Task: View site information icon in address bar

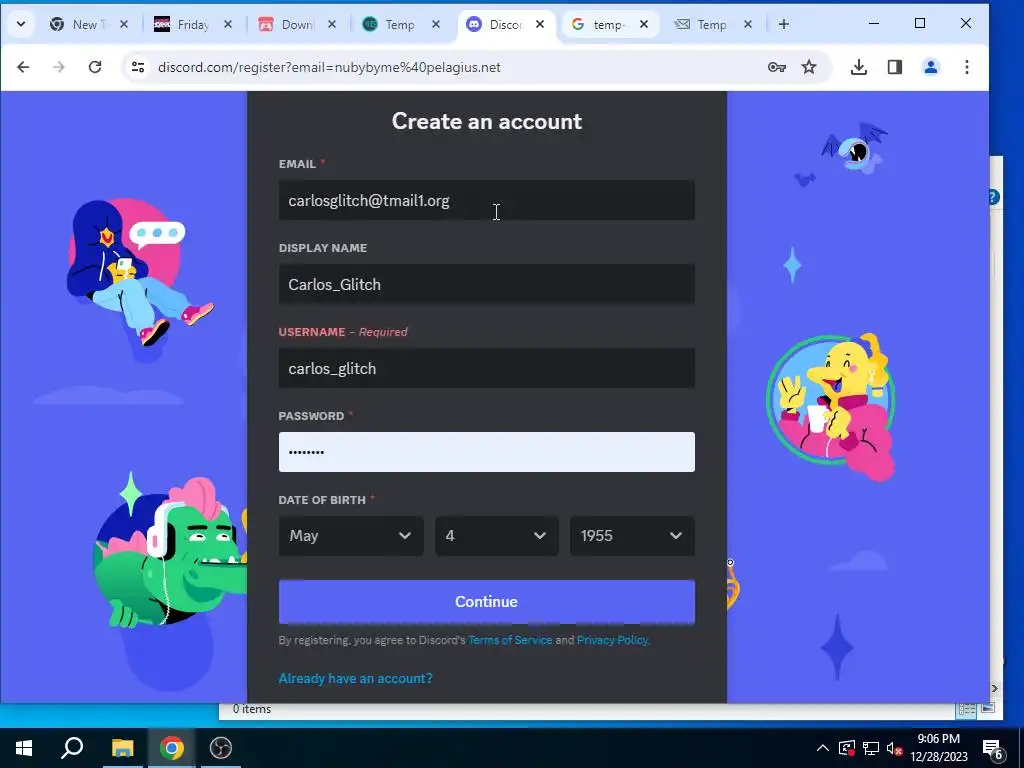Action: pos(138,67)
